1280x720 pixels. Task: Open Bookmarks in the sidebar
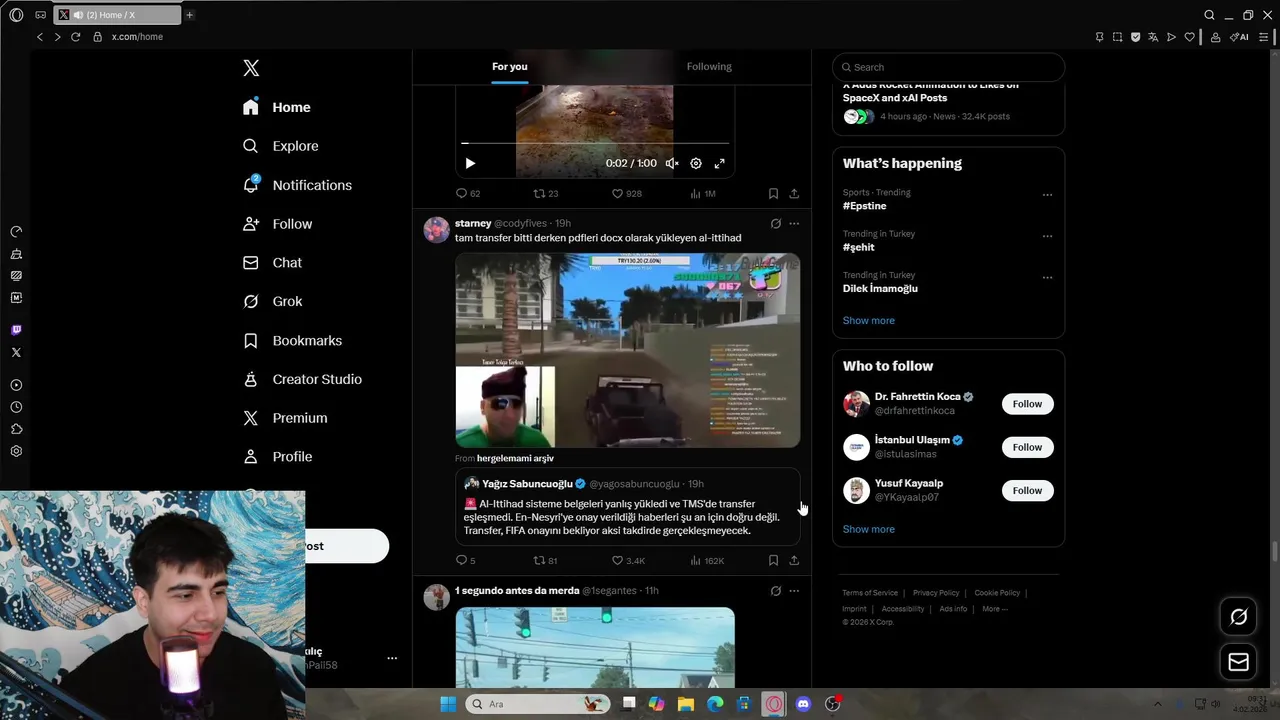coord(292,341)
